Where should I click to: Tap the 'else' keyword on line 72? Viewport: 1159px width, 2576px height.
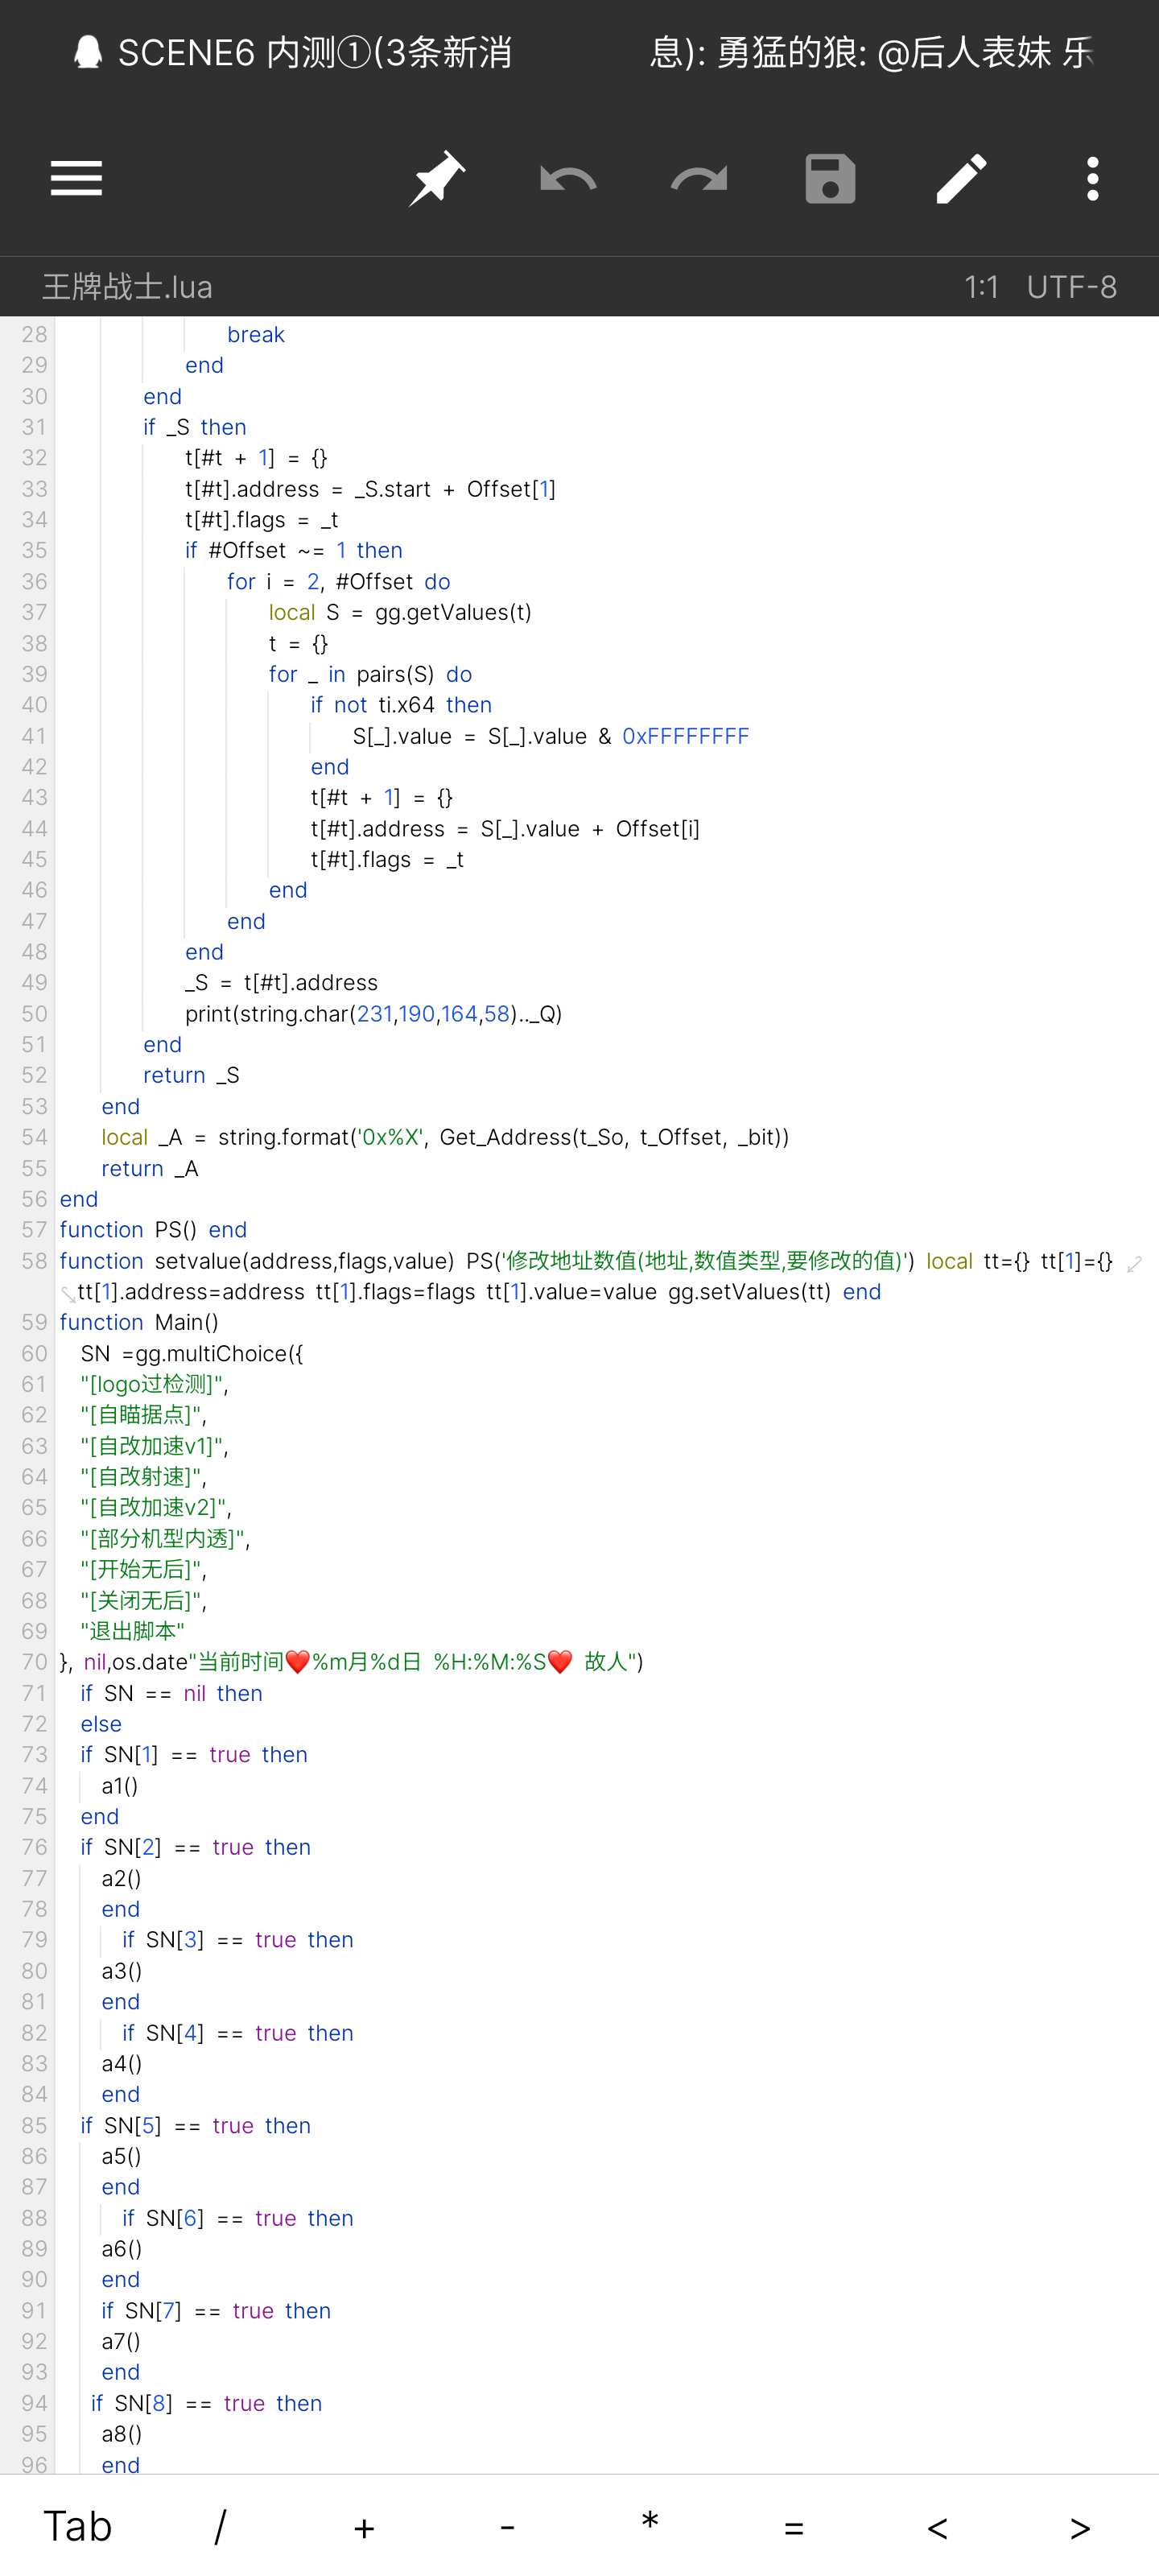pos(101,1724)
